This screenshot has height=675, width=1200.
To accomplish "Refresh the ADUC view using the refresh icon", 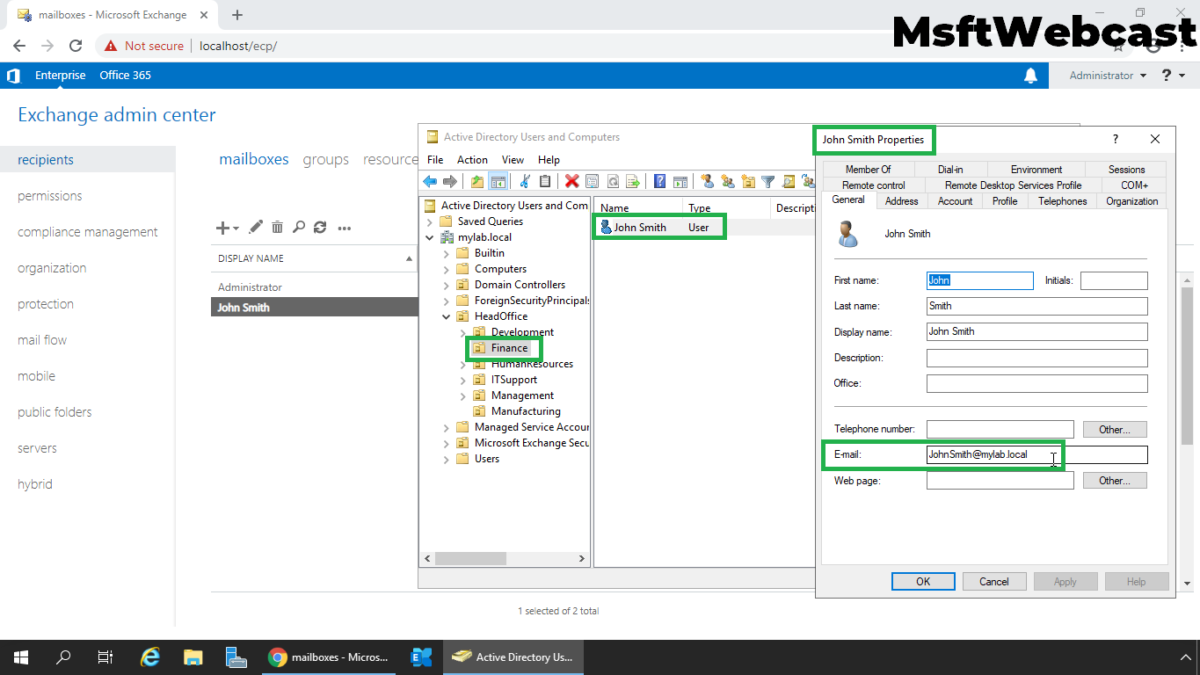I will [x=611, y=181].
